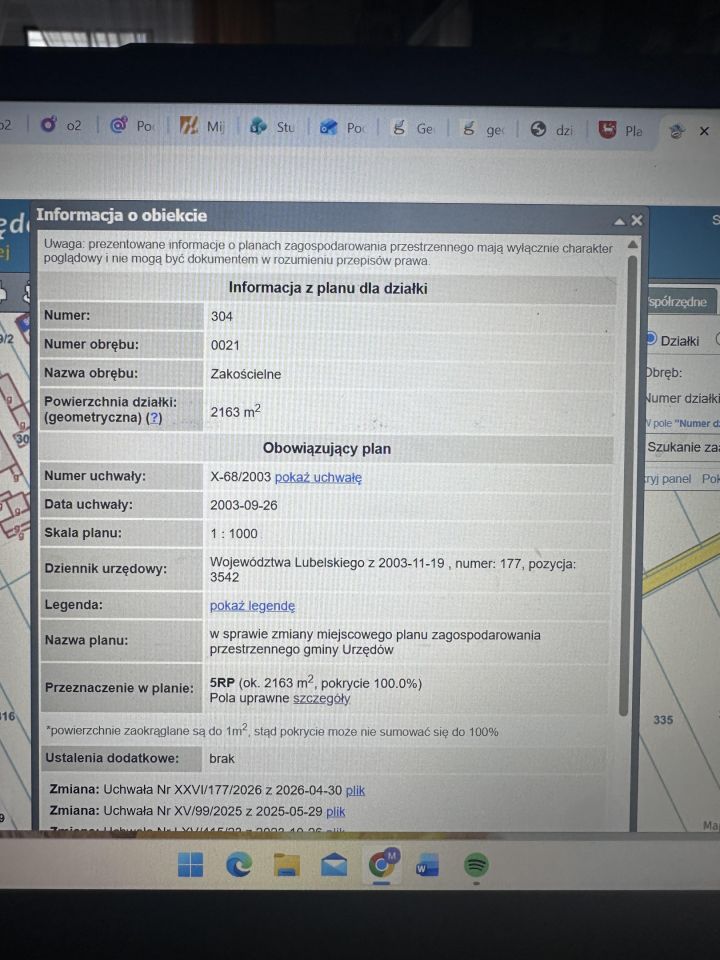Switch to the 'Ge' browser tab
The image size is (720, 960).
pyautogui.click(x=413, y=128)
